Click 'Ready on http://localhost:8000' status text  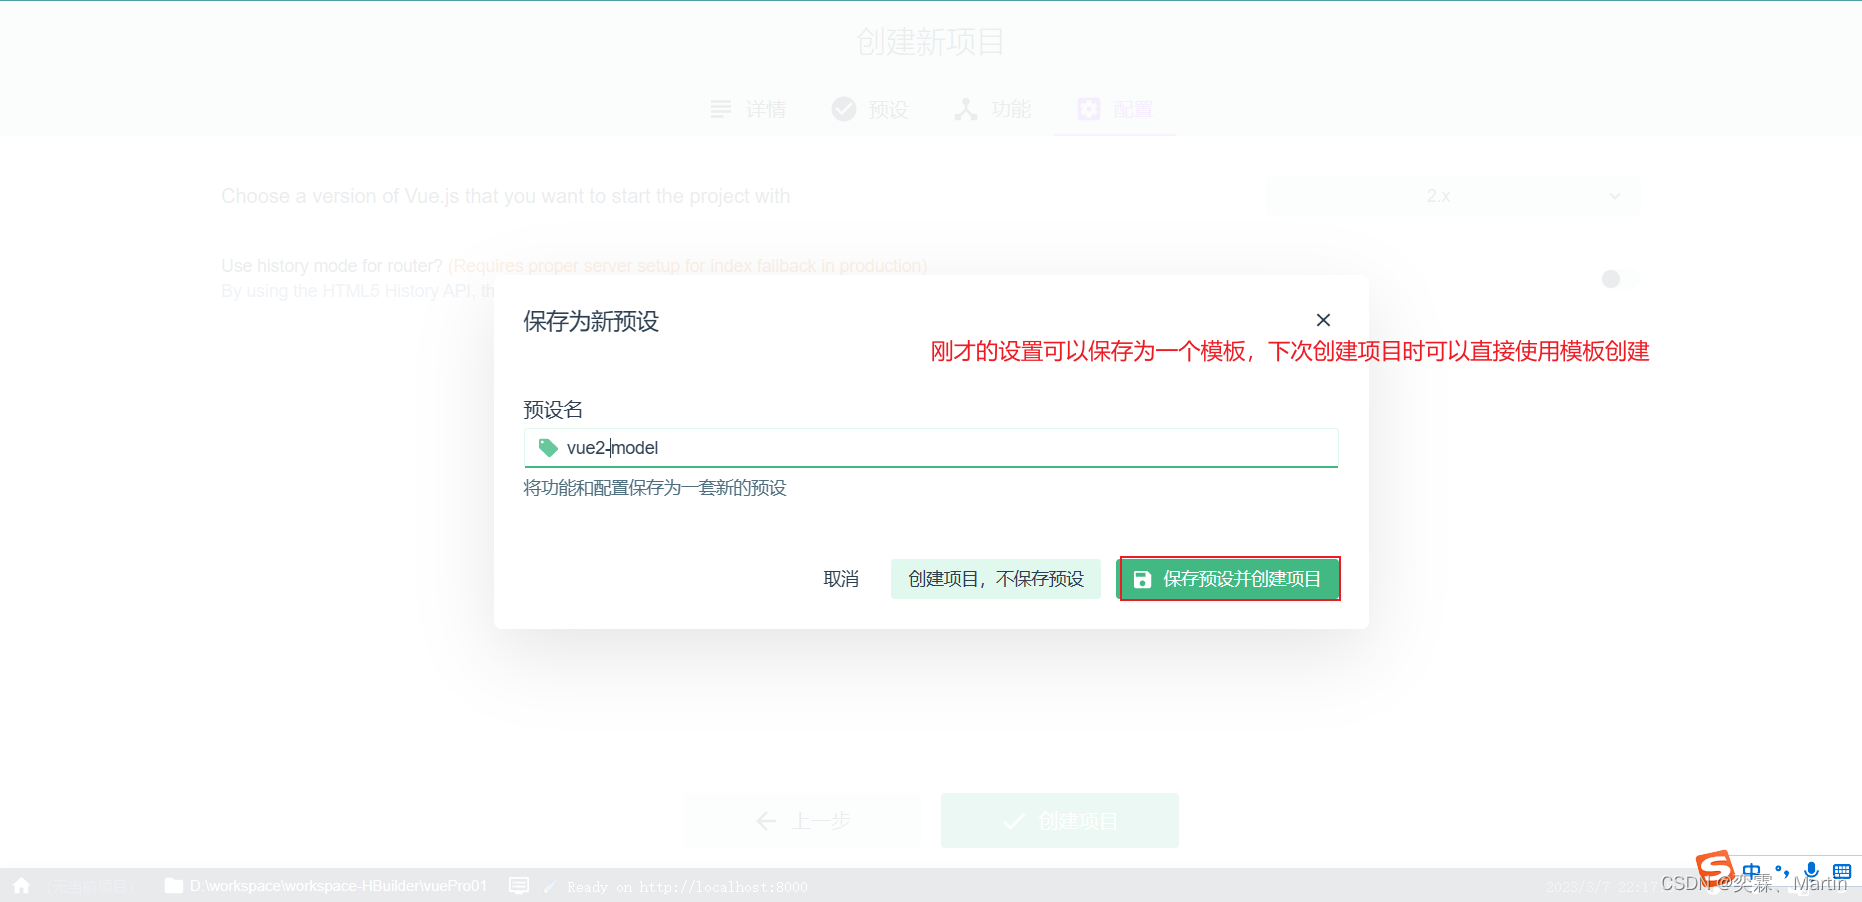[x=687, y=887]
